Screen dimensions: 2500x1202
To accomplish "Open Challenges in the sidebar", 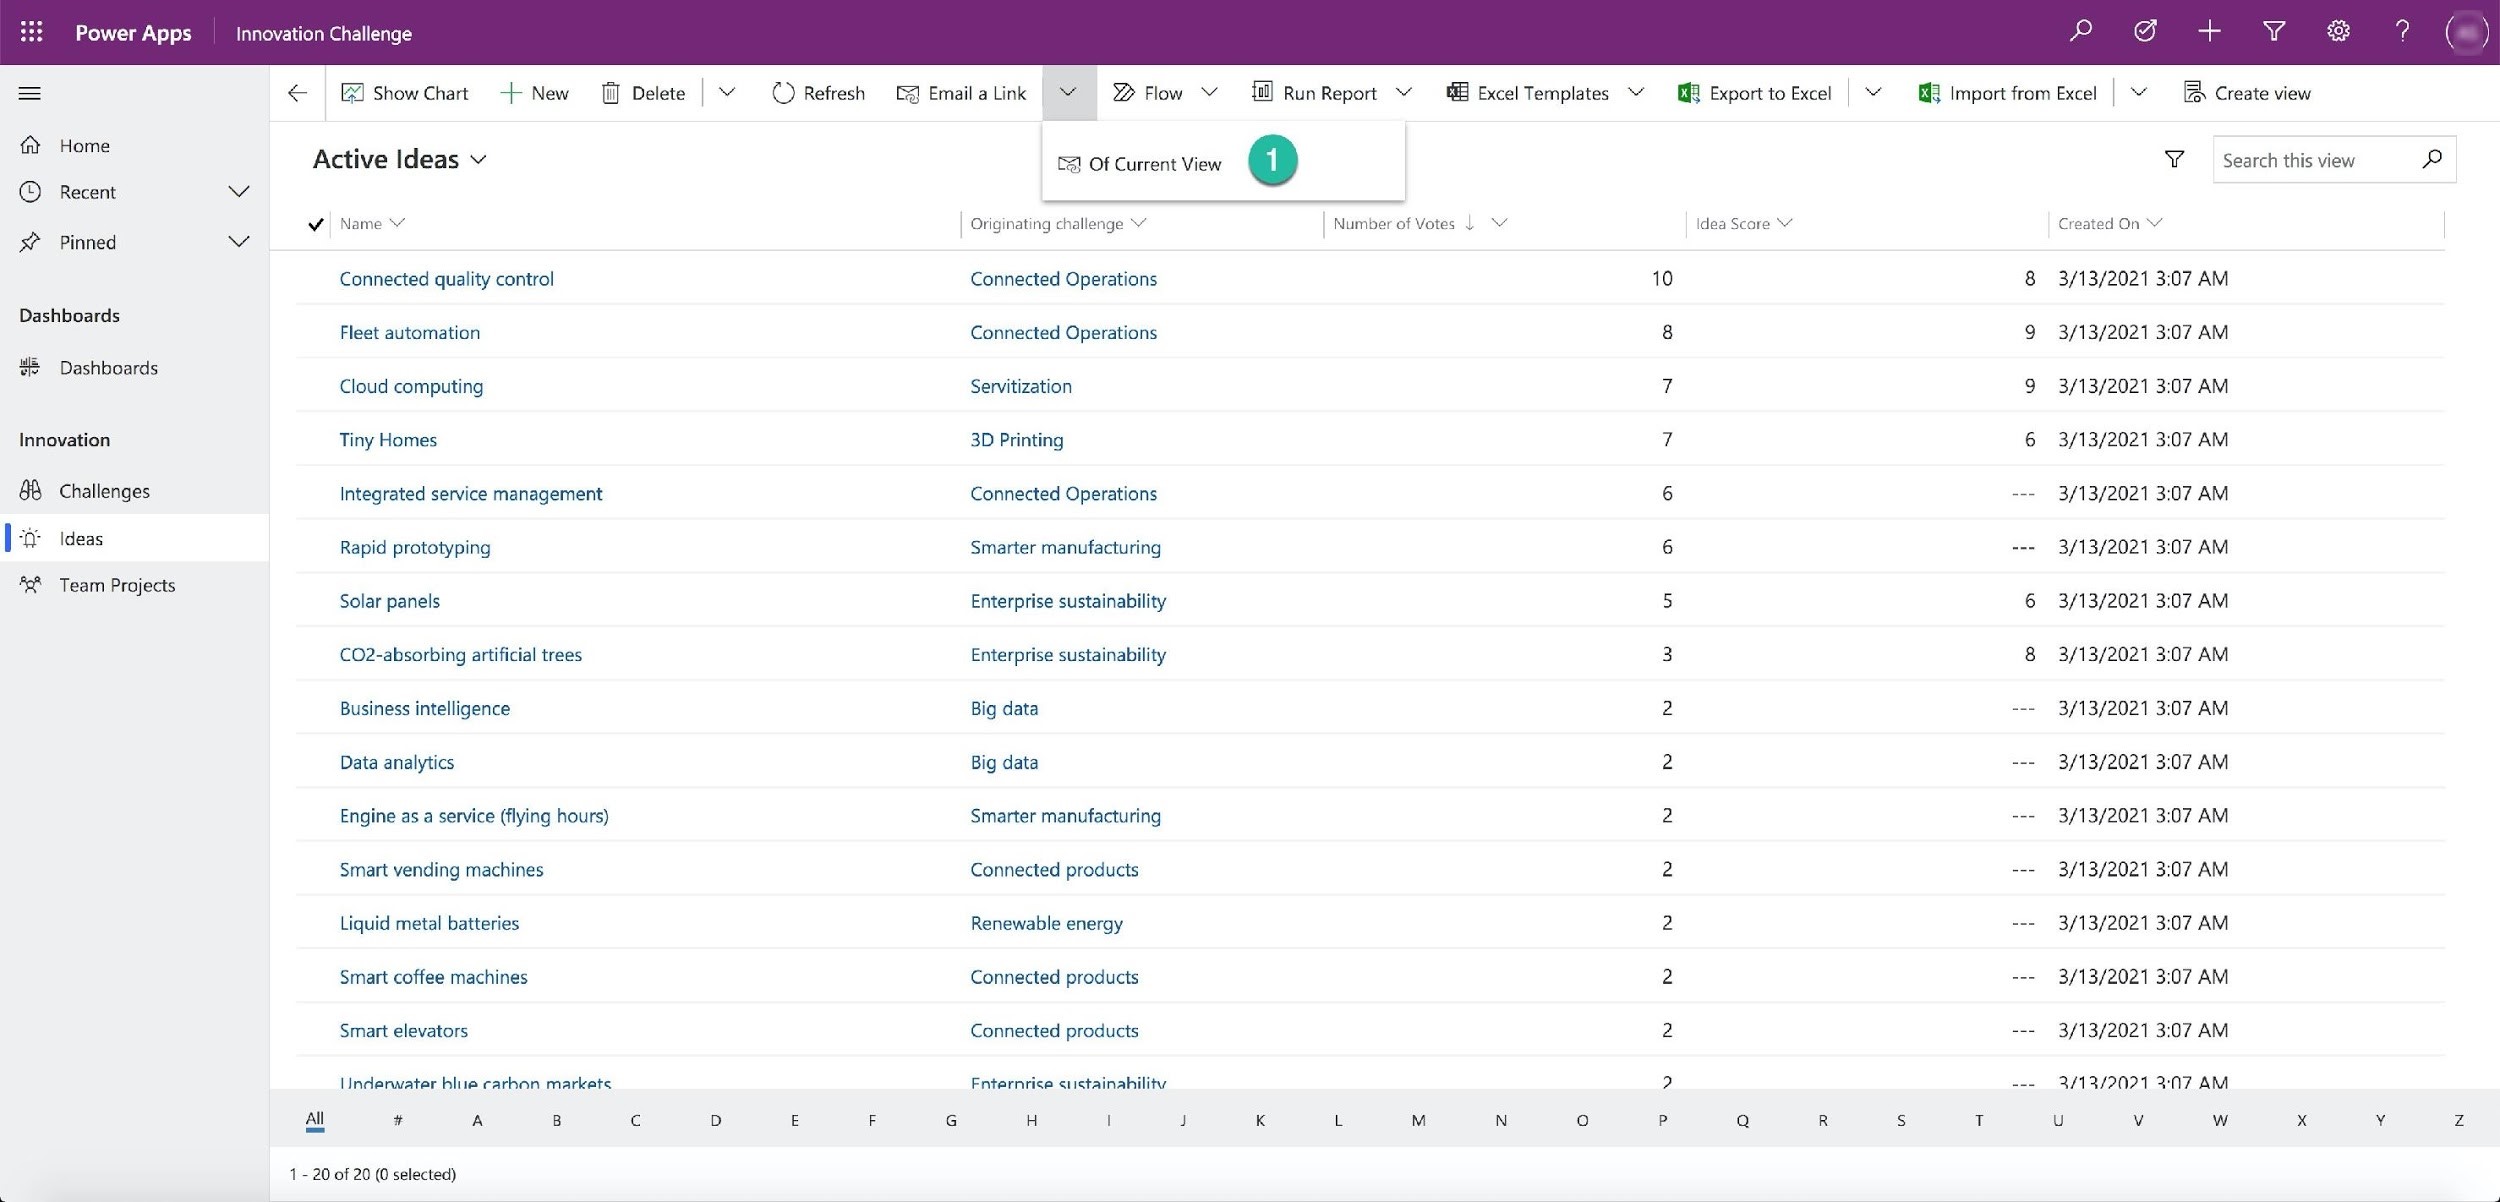I will (x=134, y=491).
